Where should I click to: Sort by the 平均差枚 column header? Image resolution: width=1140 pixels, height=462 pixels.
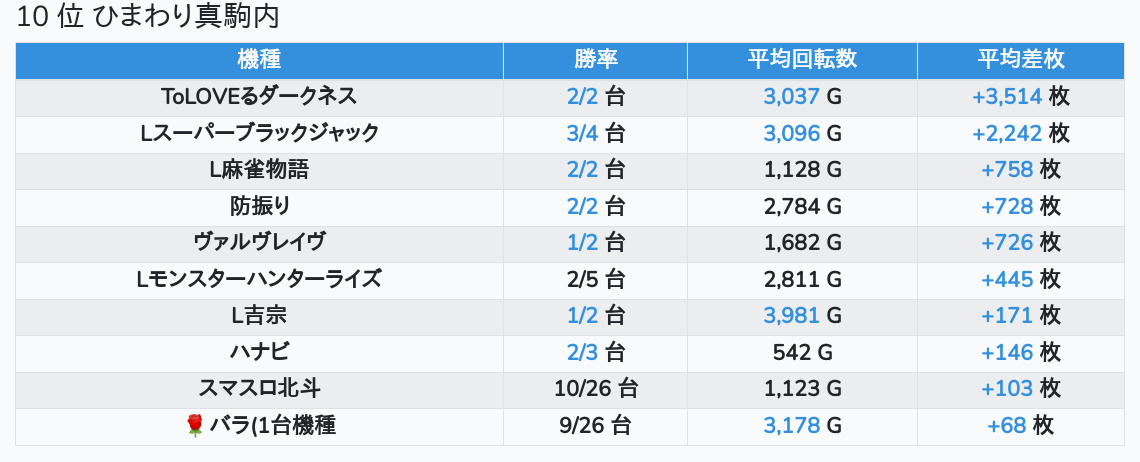(1021, 60)
